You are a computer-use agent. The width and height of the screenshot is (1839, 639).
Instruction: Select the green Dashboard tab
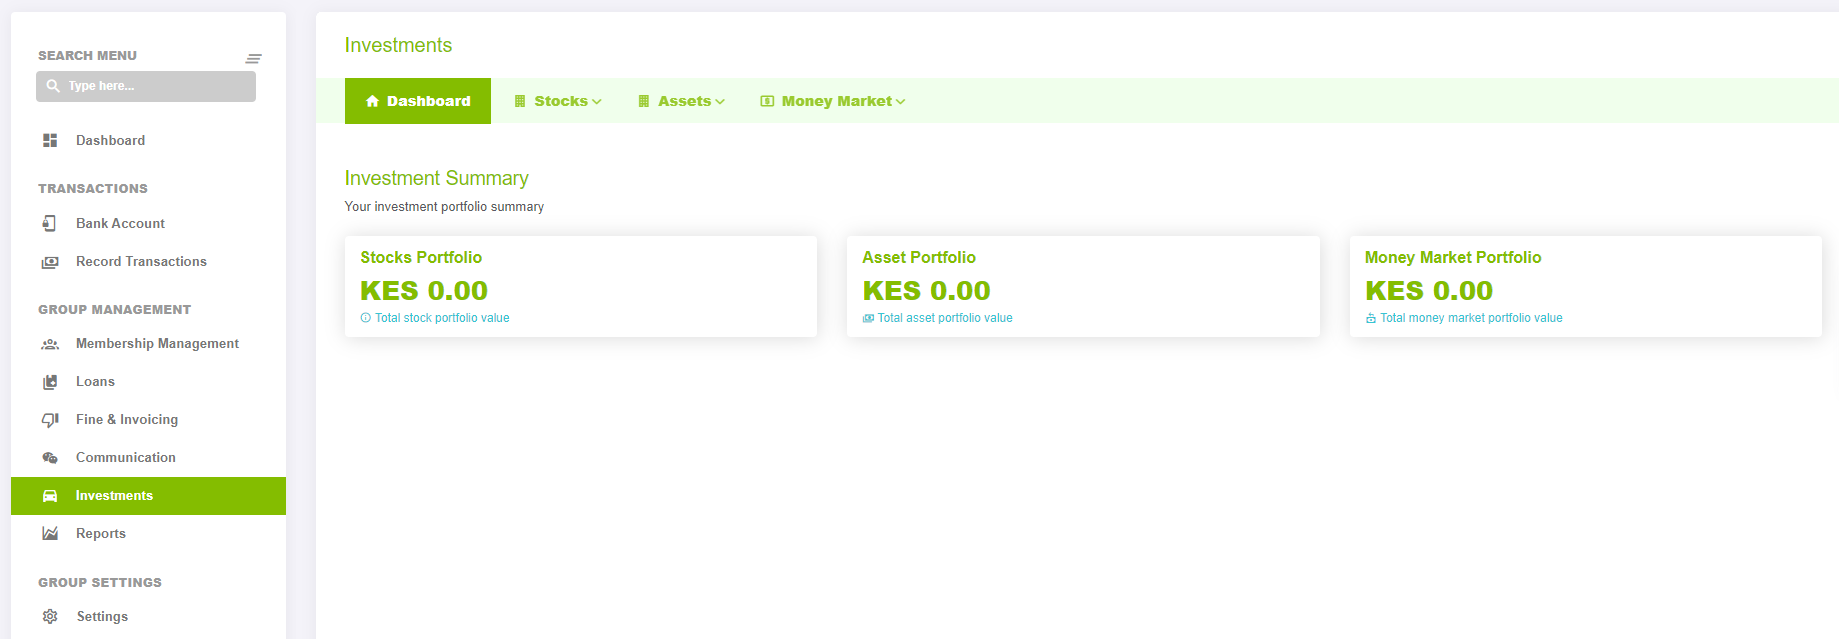pyautogui.click(x=418, y=101)
